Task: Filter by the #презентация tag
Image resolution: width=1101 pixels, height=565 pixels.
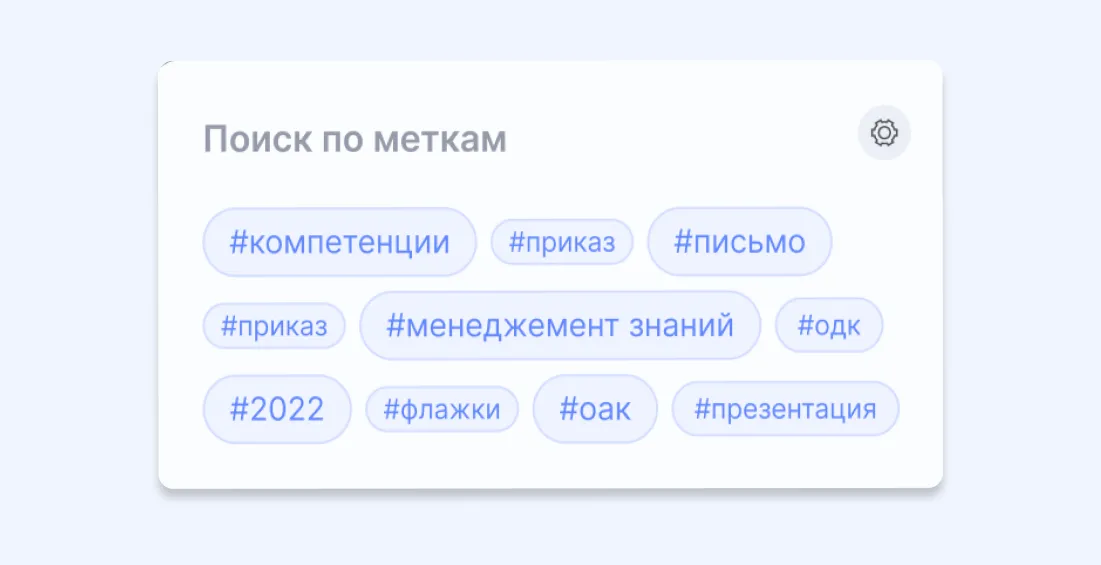Action: (x=785, y=409)
